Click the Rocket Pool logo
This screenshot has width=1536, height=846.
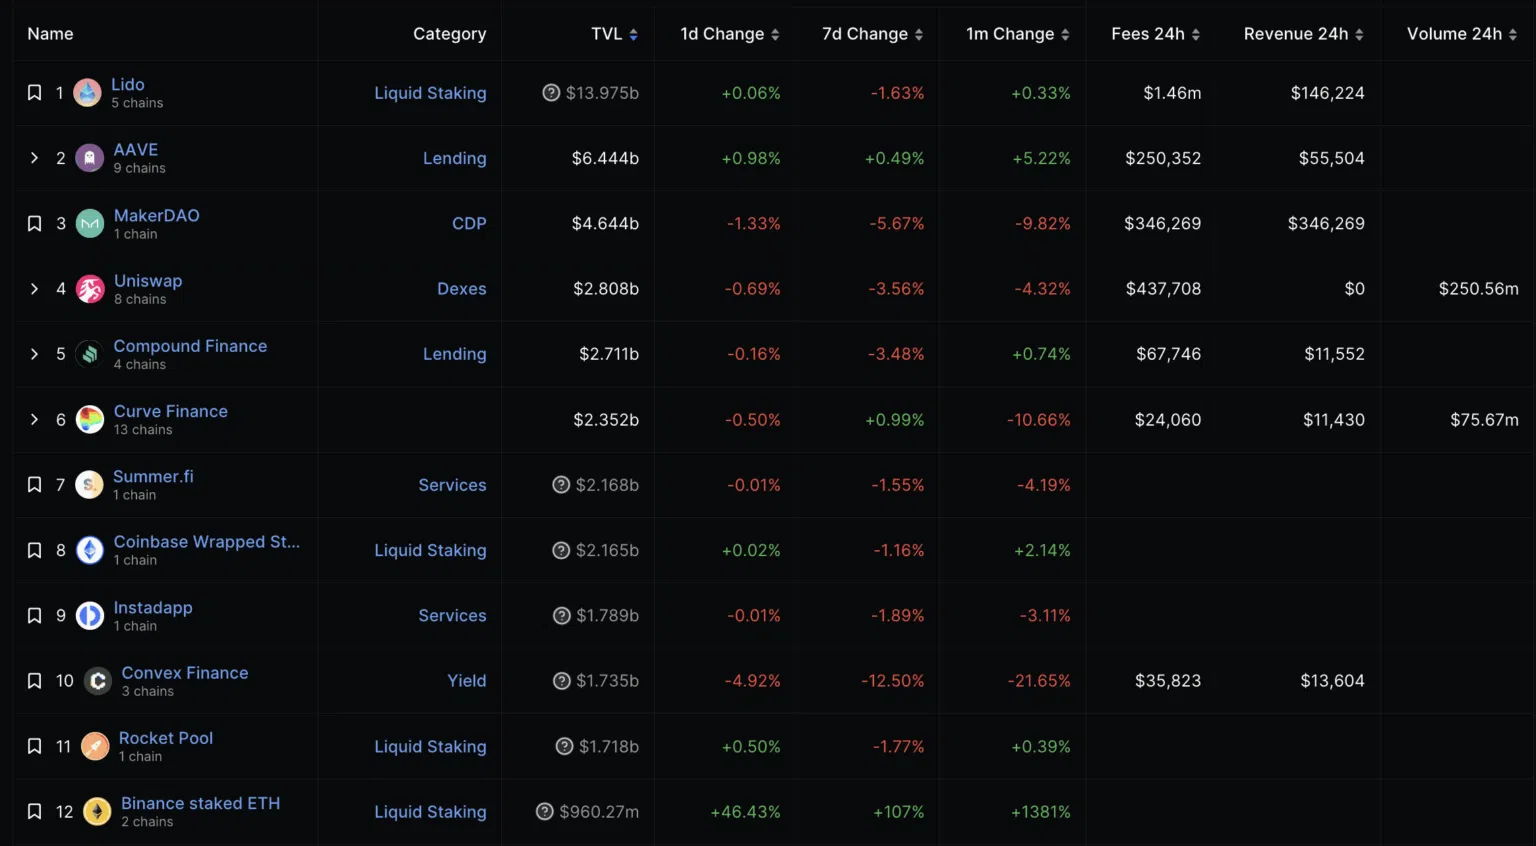(95, 746)
